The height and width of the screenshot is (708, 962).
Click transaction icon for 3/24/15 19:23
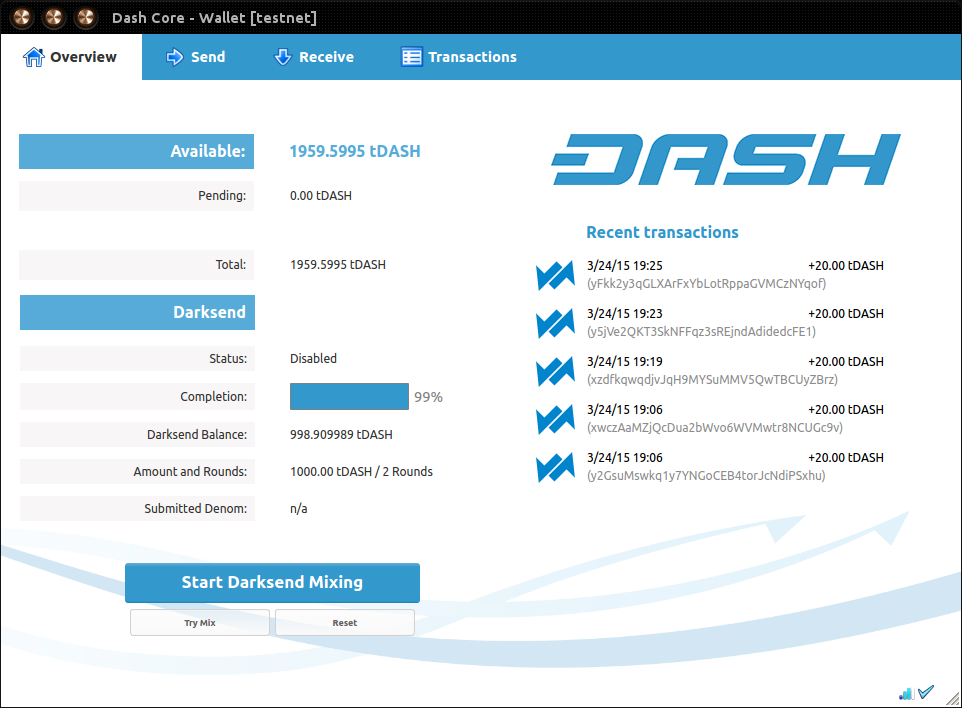(555, 323)
